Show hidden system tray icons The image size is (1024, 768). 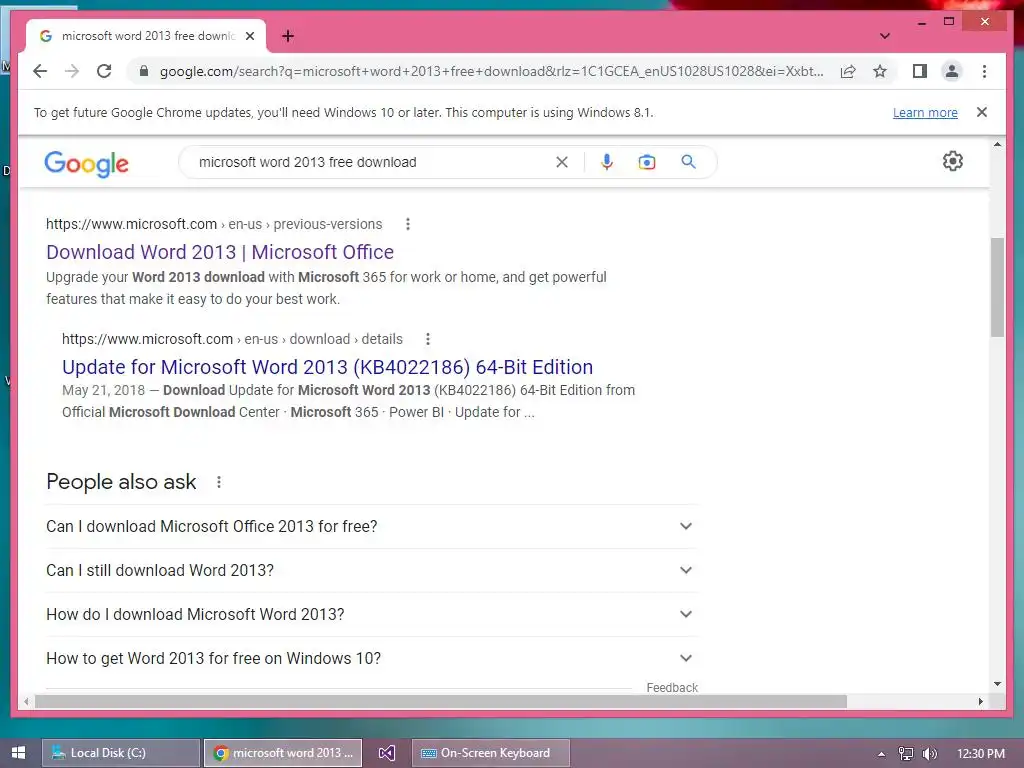click(881, 754)
